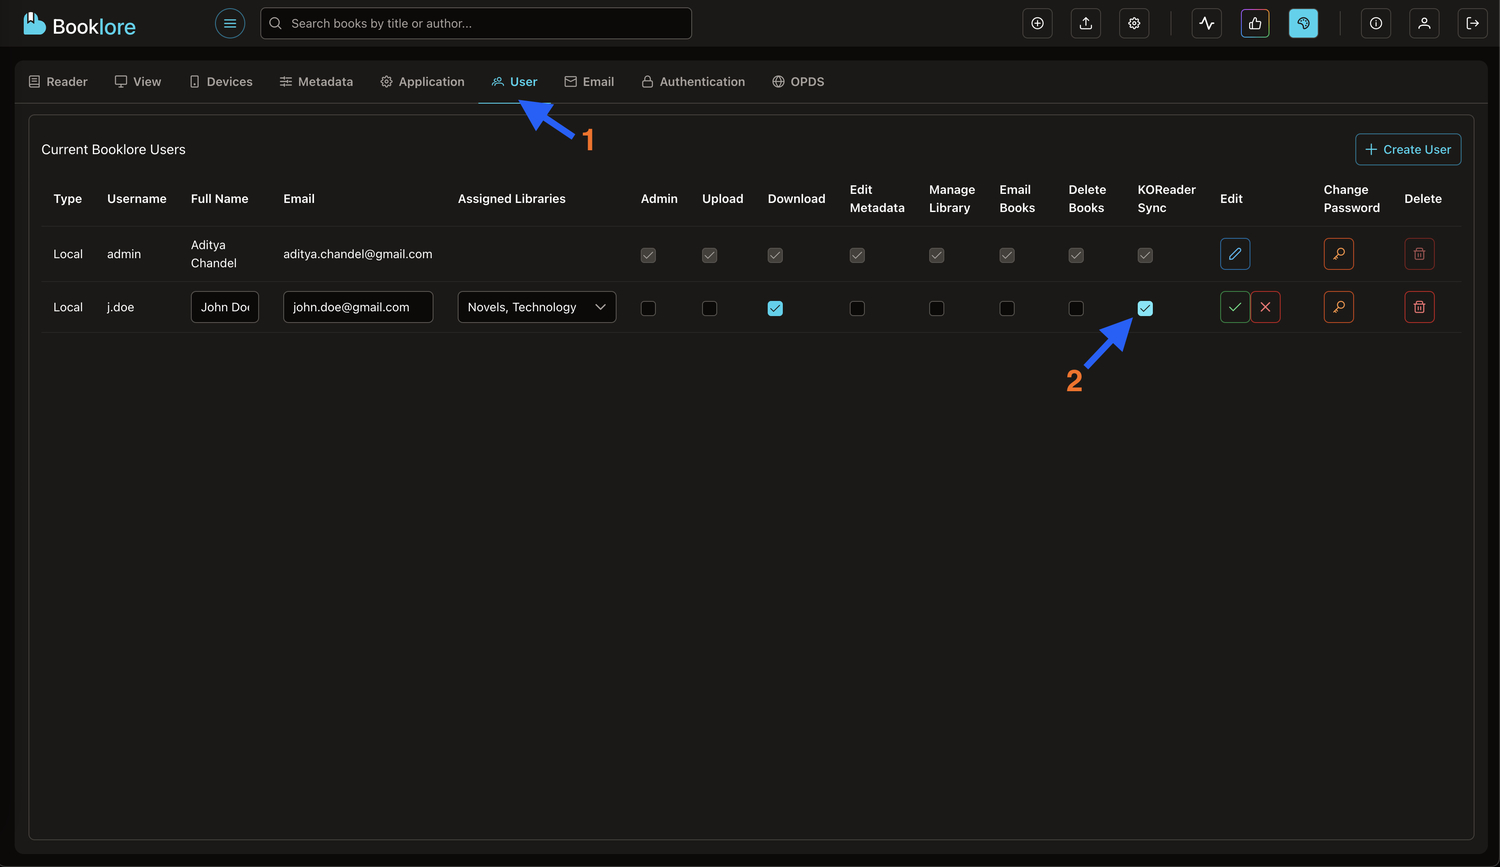The image size is (1500, 867).
Task: Click the upload icon in top bar
Action: point(1086,23)
